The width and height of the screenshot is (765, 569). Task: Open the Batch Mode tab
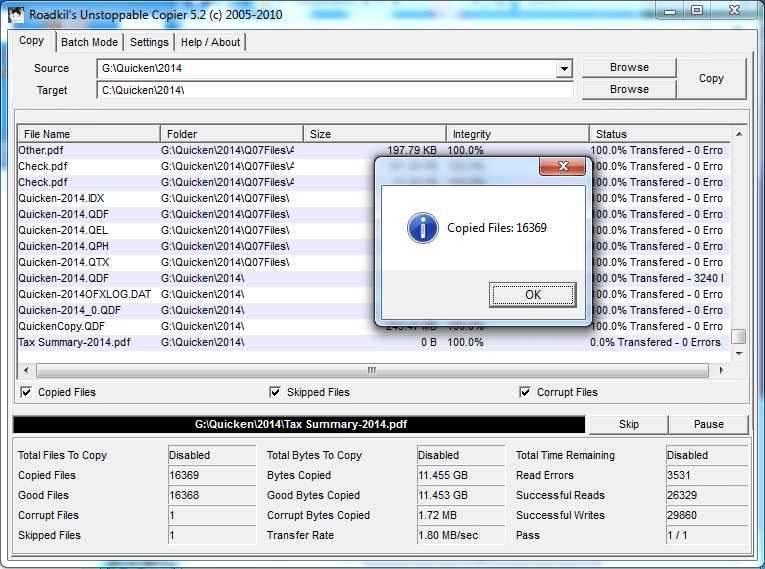pos(89,42)
